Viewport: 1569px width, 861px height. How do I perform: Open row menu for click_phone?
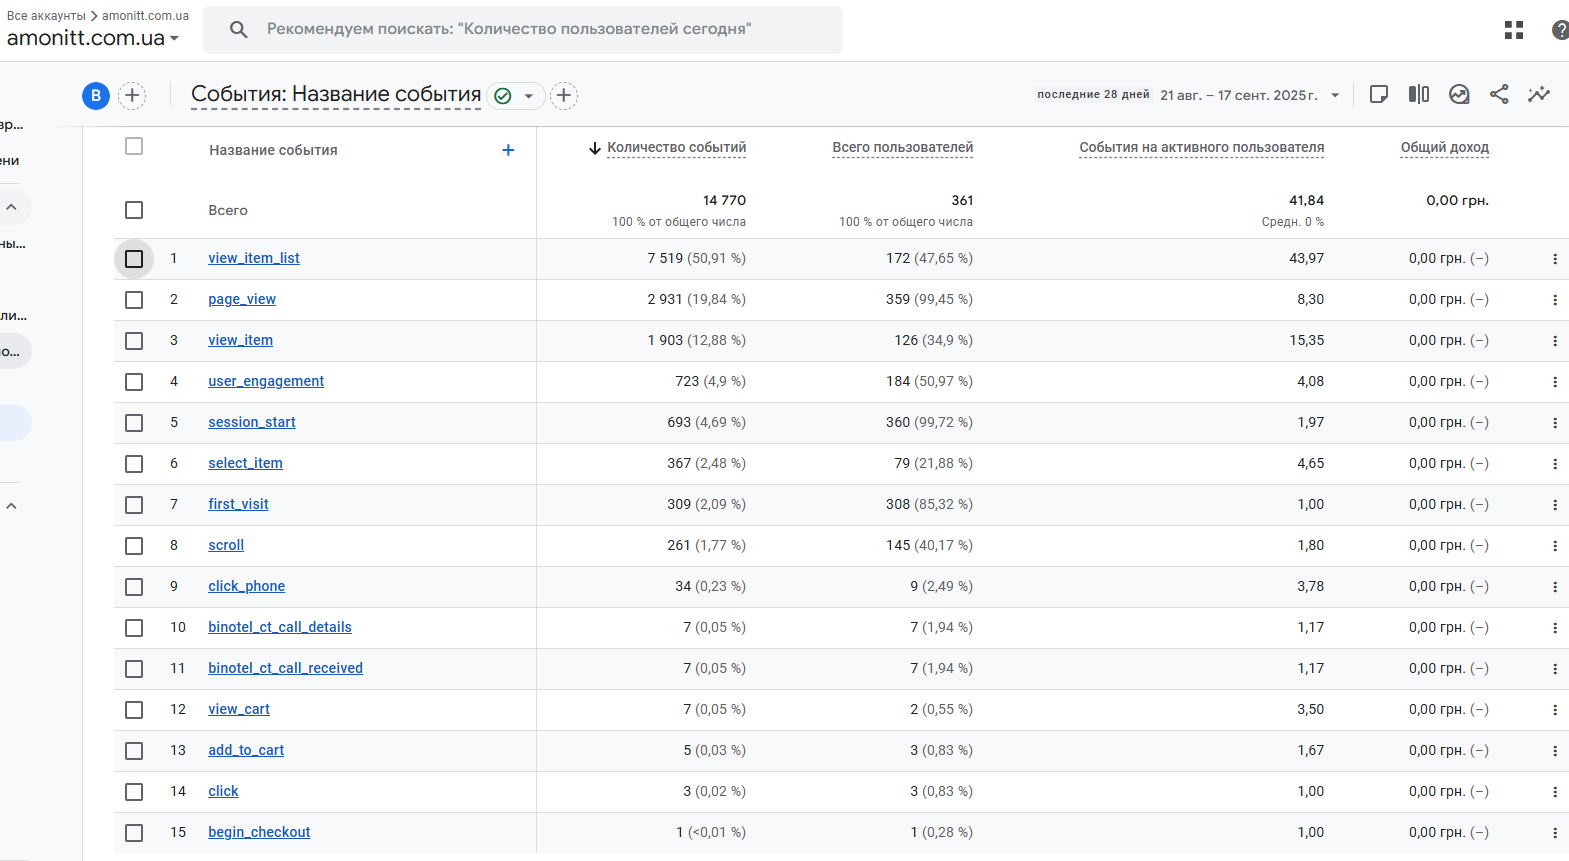(x=1555, y=587)
